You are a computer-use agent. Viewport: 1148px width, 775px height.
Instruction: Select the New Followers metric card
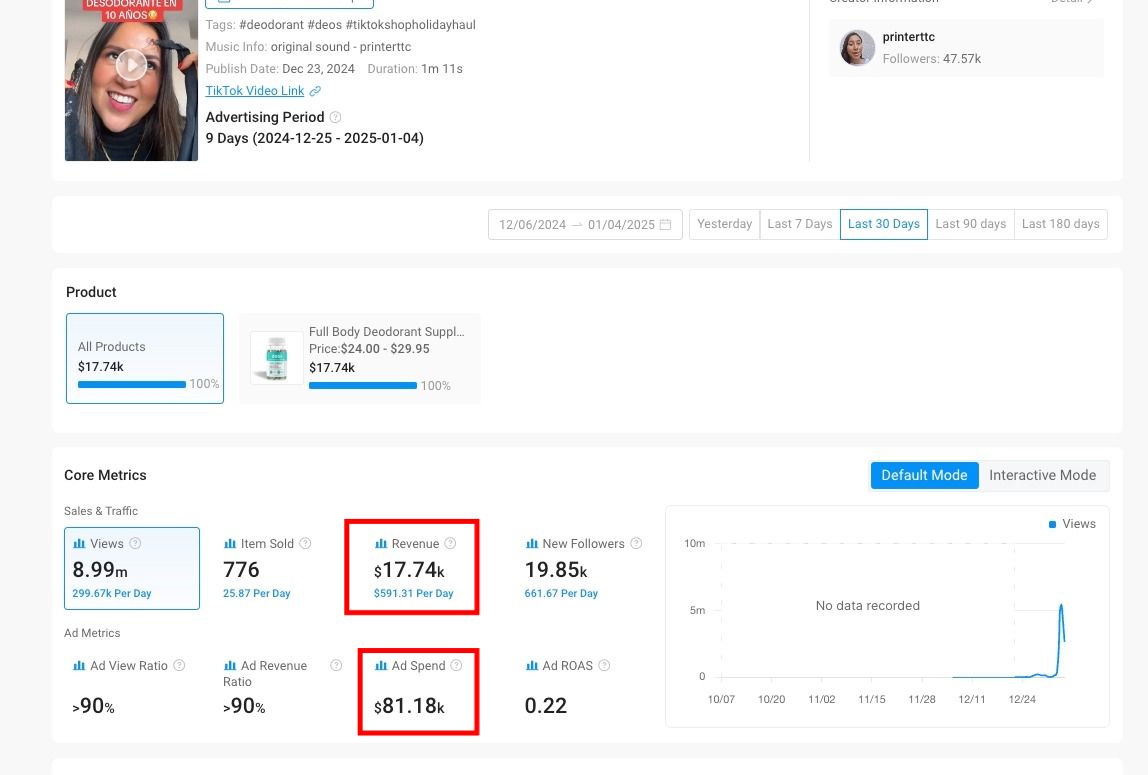[x=584, y=568]
